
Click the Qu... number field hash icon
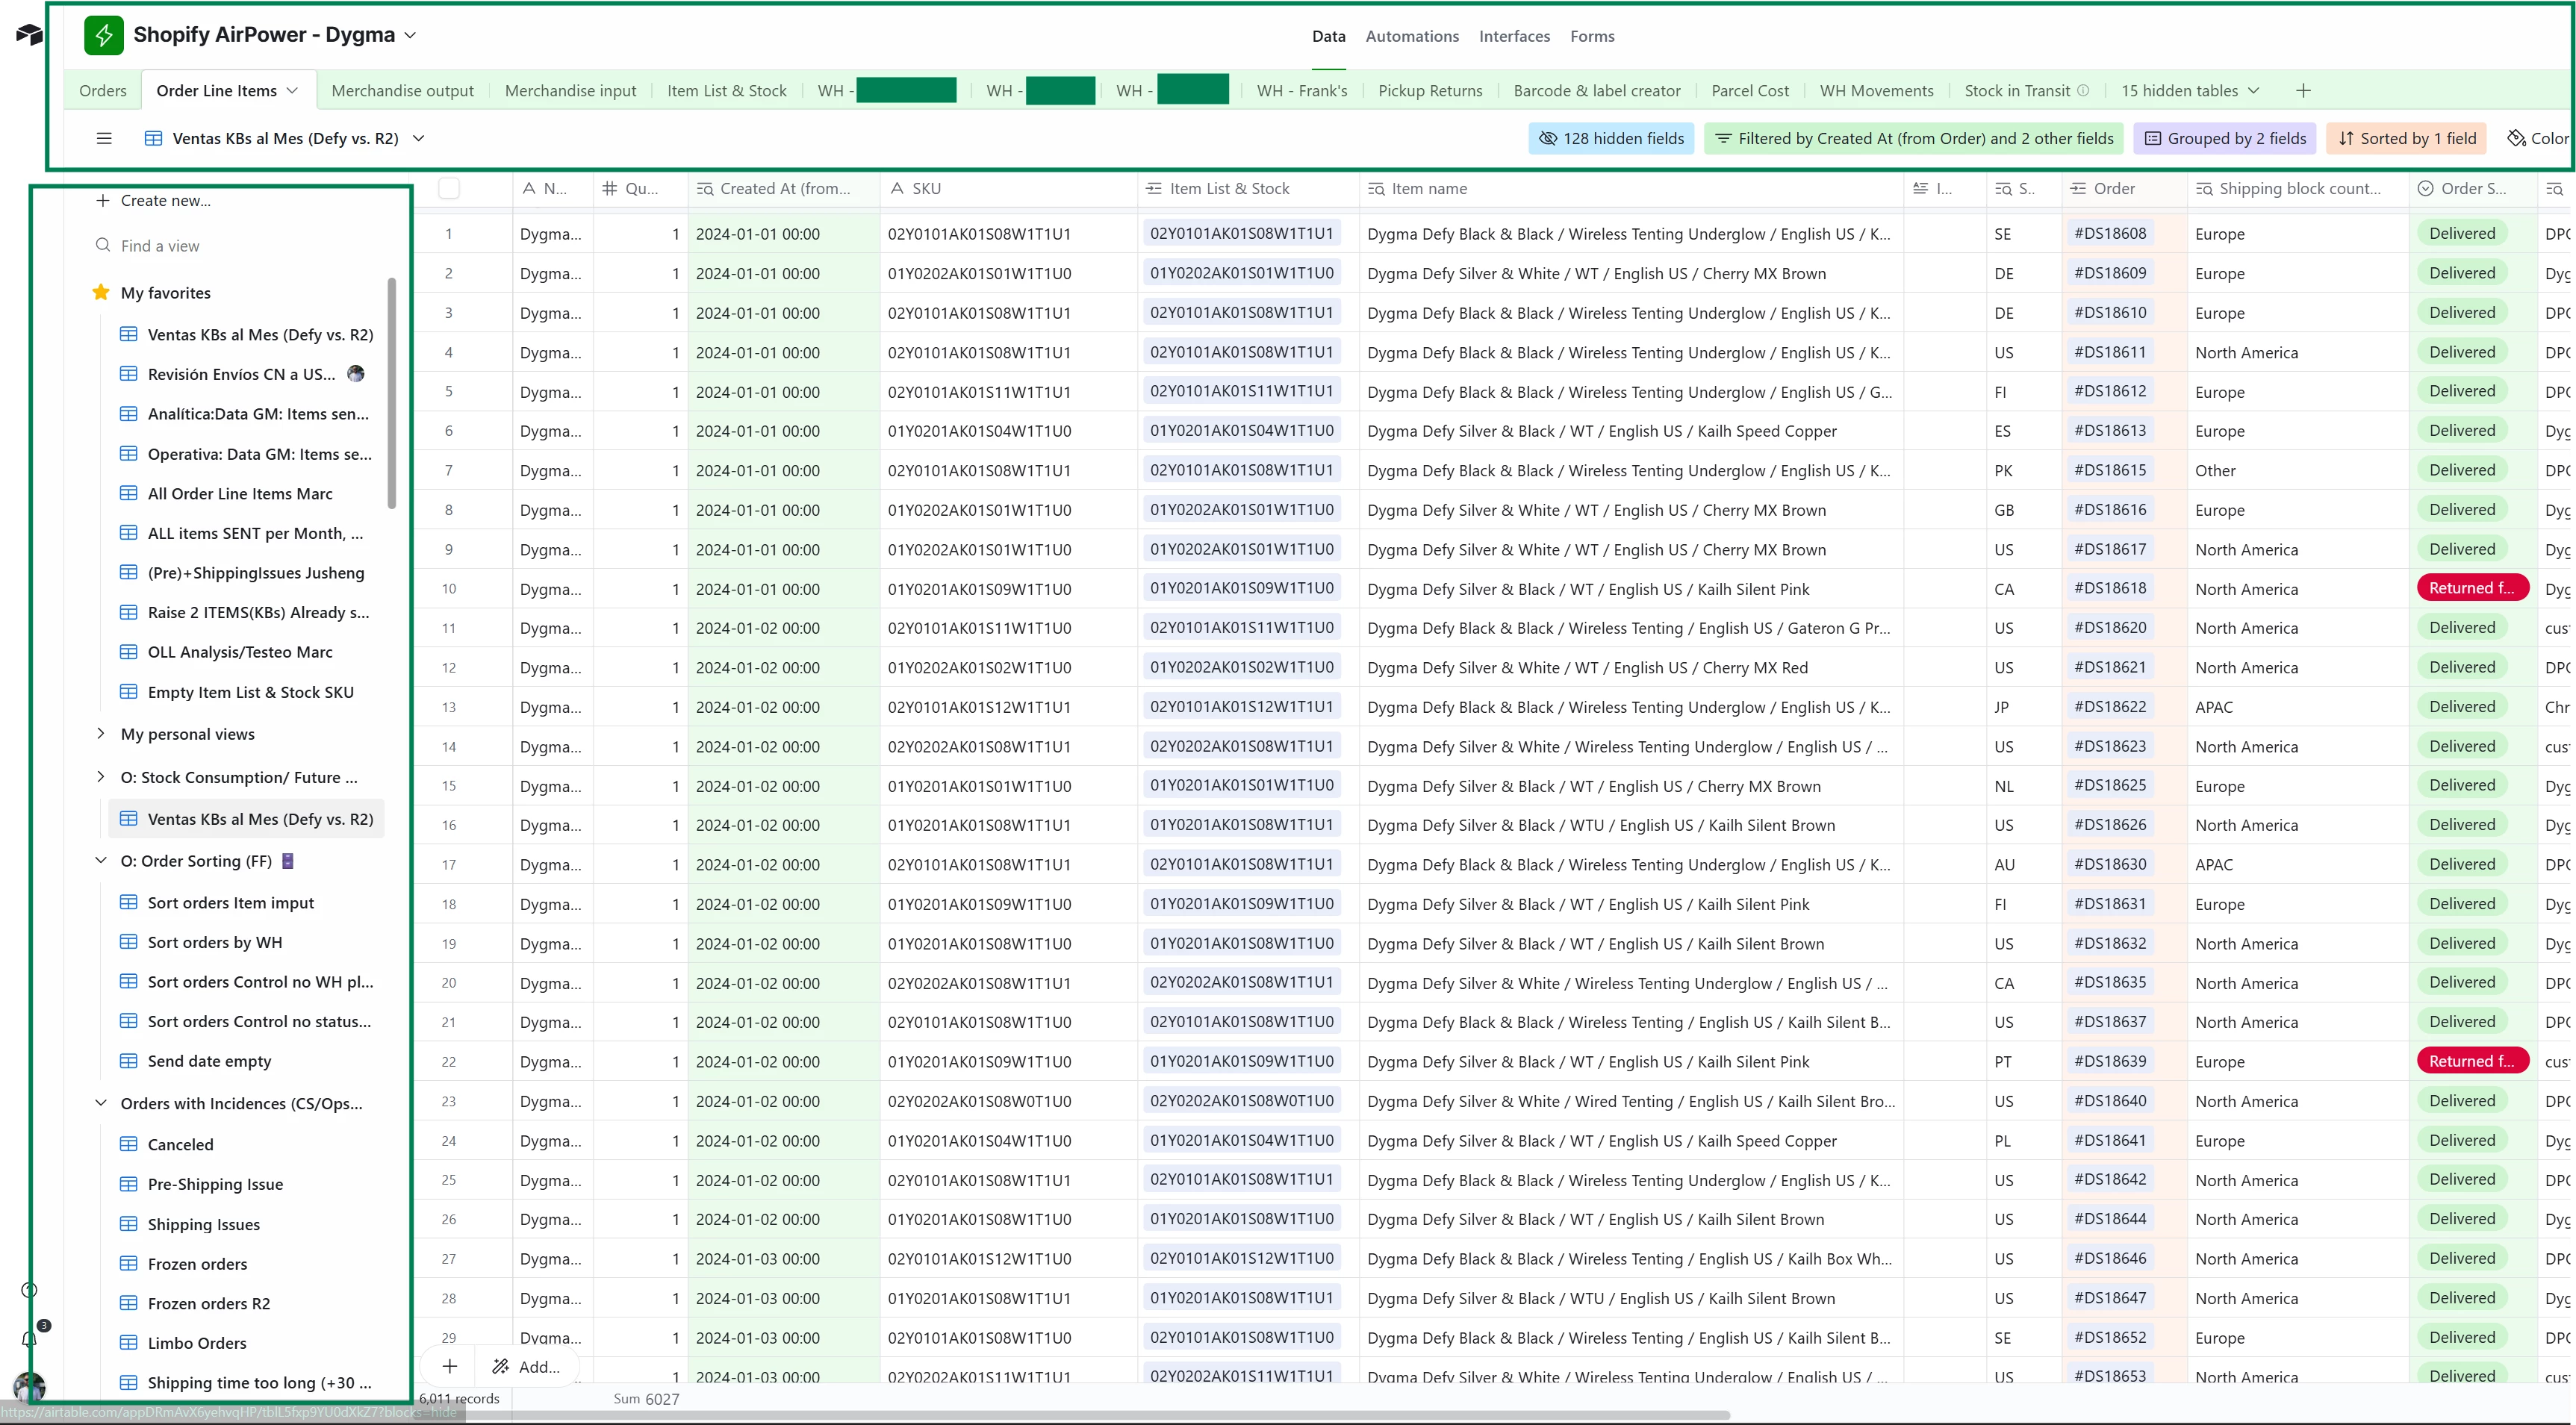click(609, 188)
